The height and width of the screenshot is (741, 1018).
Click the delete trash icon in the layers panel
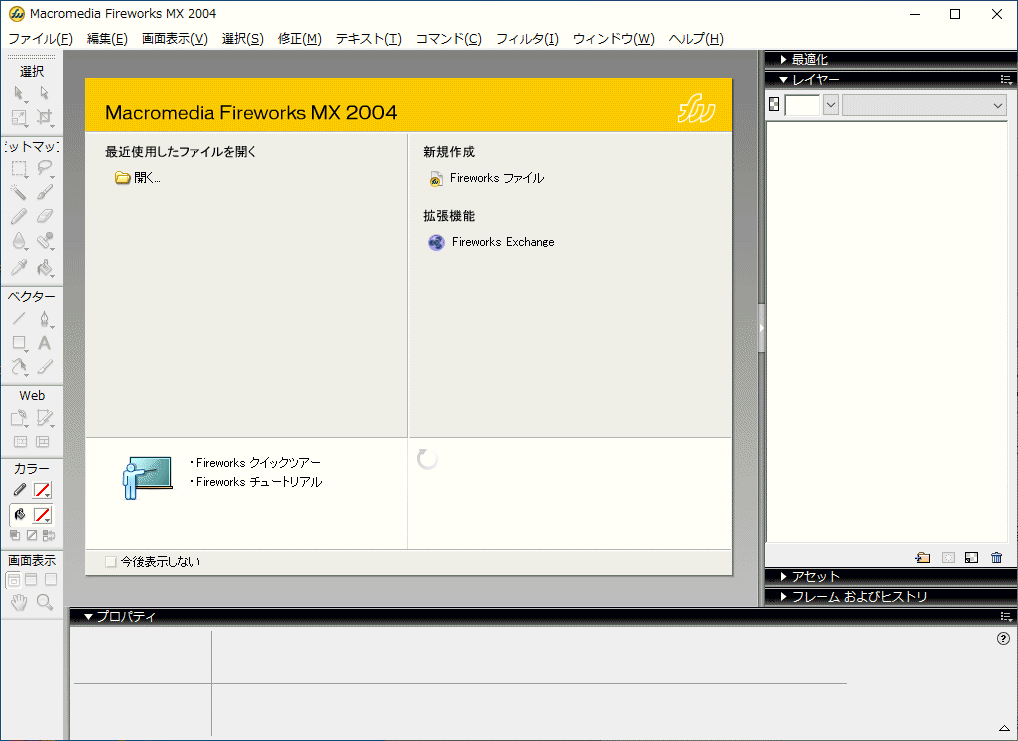point(996,558)
